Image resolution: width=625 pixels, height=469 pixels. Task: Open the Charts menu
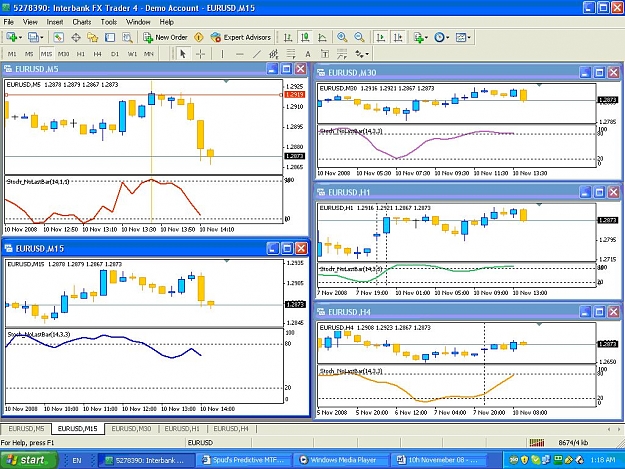coord(82,22)
